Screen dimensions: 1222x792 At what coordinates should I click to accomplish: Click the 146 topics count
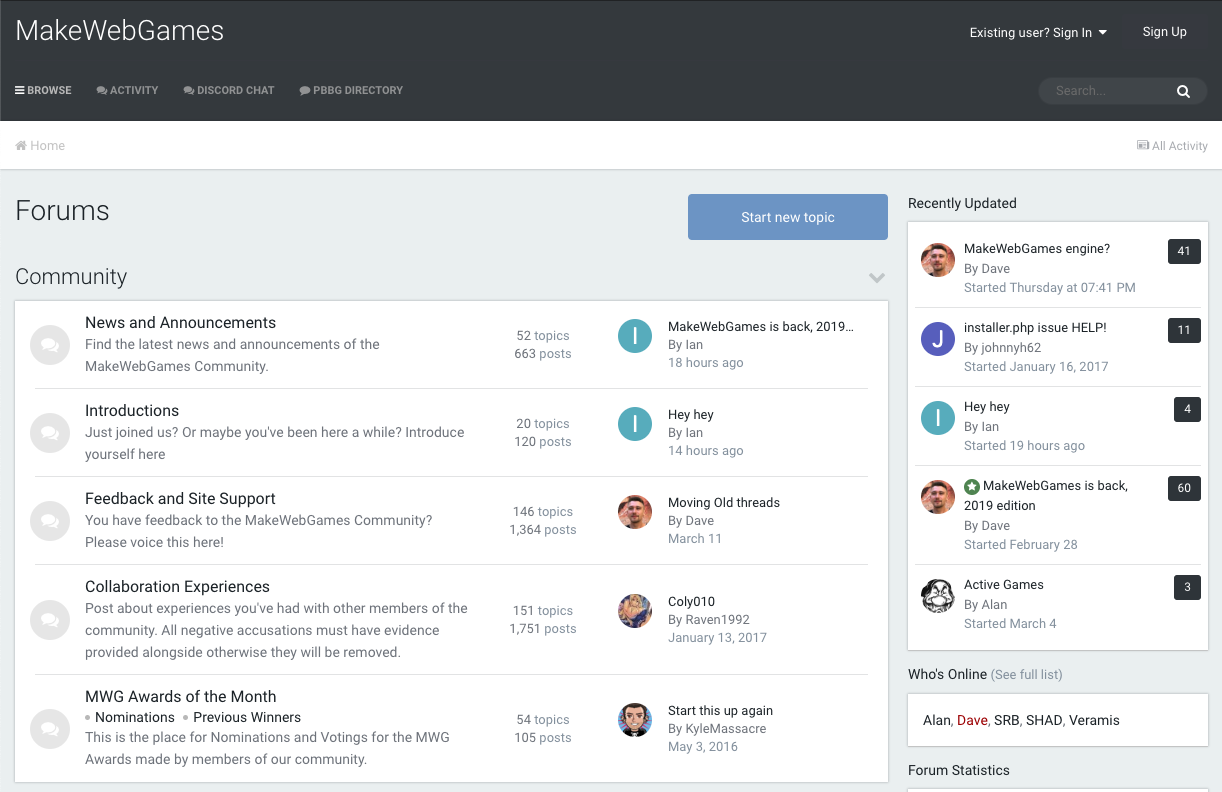coord(543,512)
